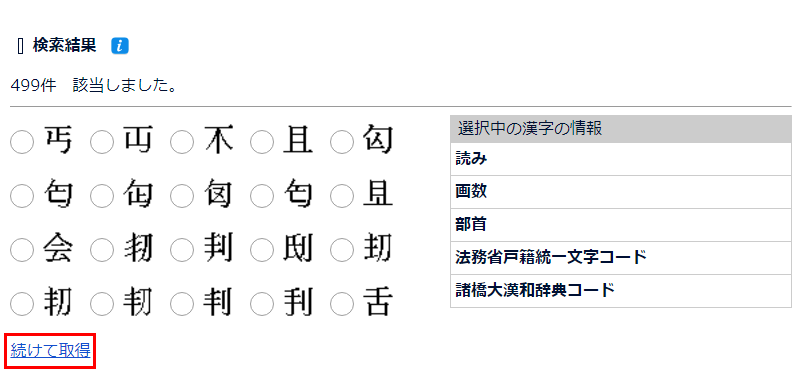Select the radio button for kanji 不
Screen dimensions: 801x373
(182, 142)
